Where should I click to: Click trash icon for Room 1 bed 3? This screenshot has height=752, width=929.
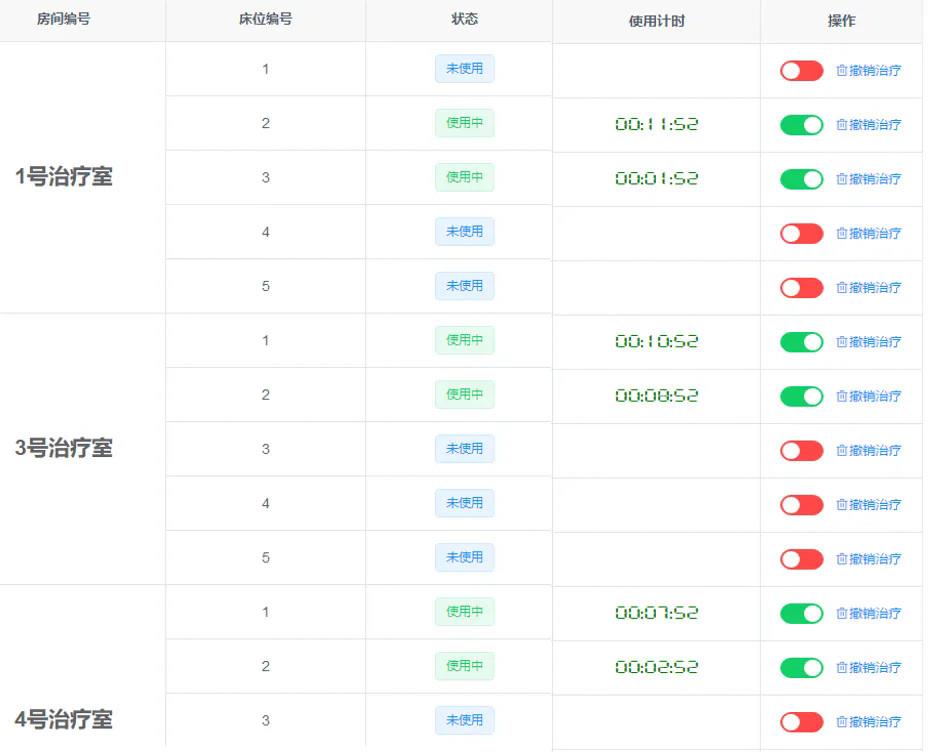[842, 179]
